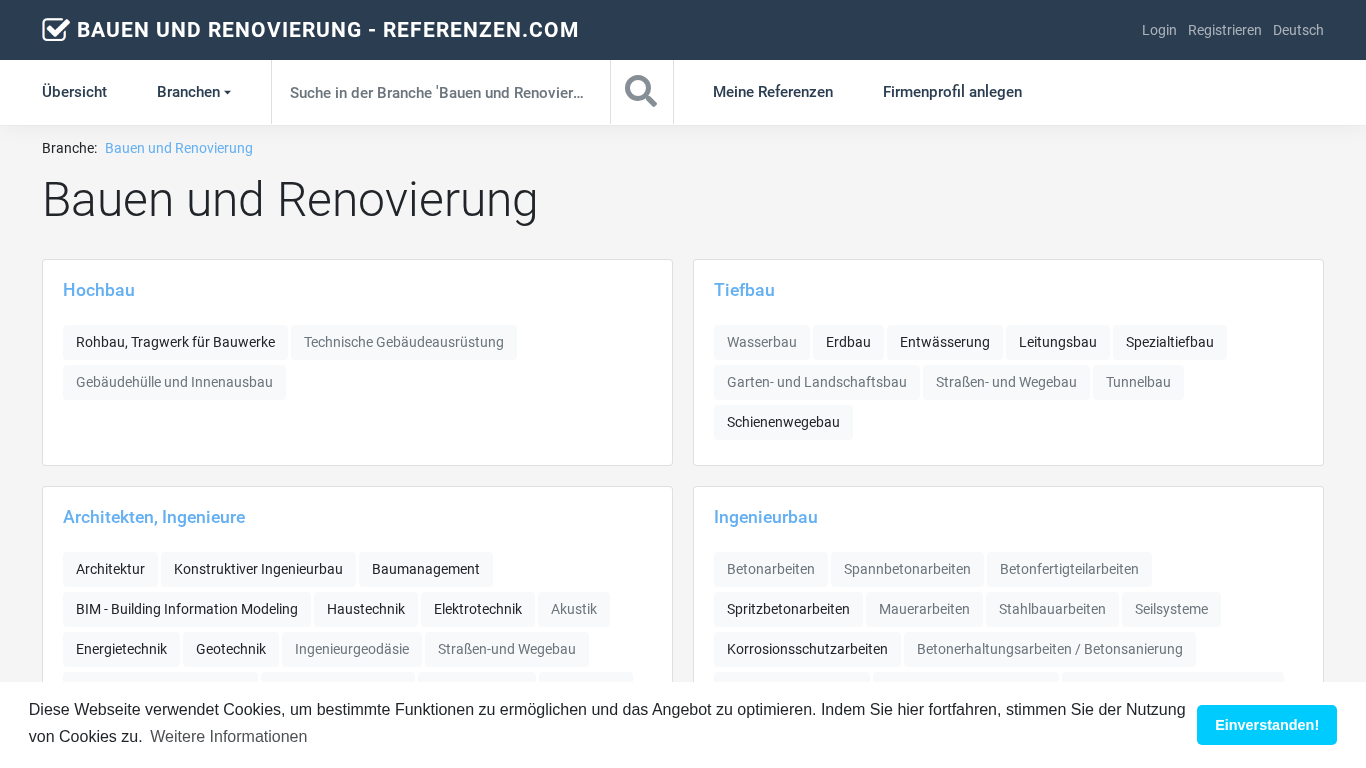
Task: Open Weitere Informationen cookie link
Action: (228, 737)
